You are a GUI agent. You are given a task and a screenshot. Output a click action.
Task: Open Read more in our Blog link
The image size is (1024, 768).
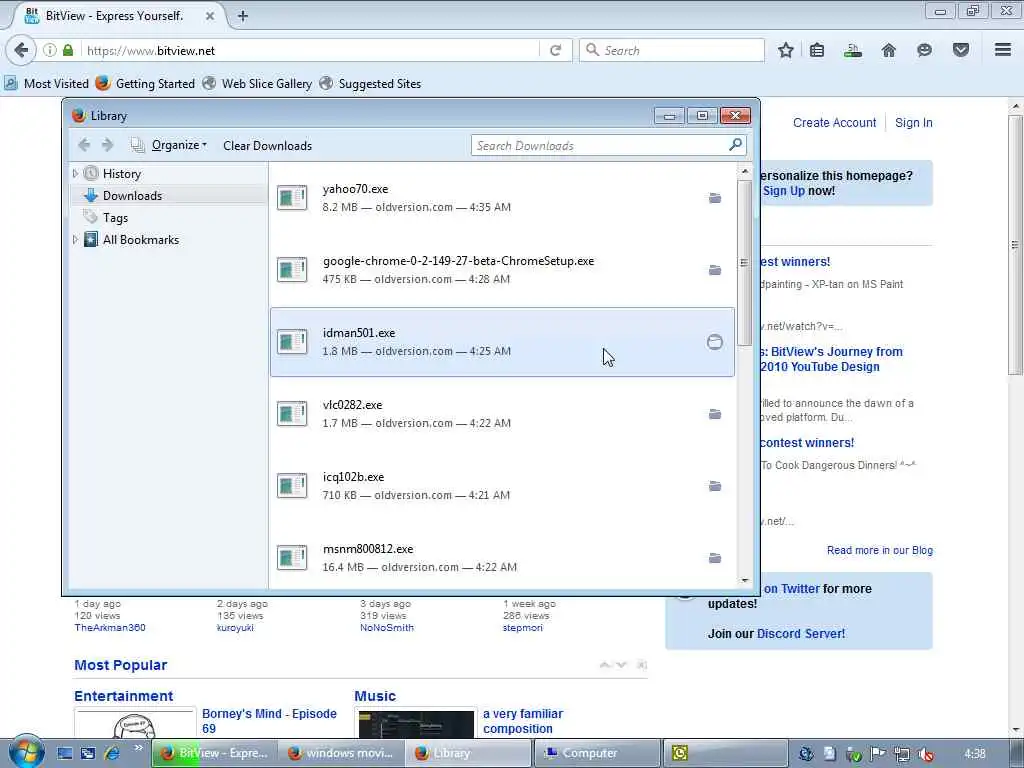880,551
